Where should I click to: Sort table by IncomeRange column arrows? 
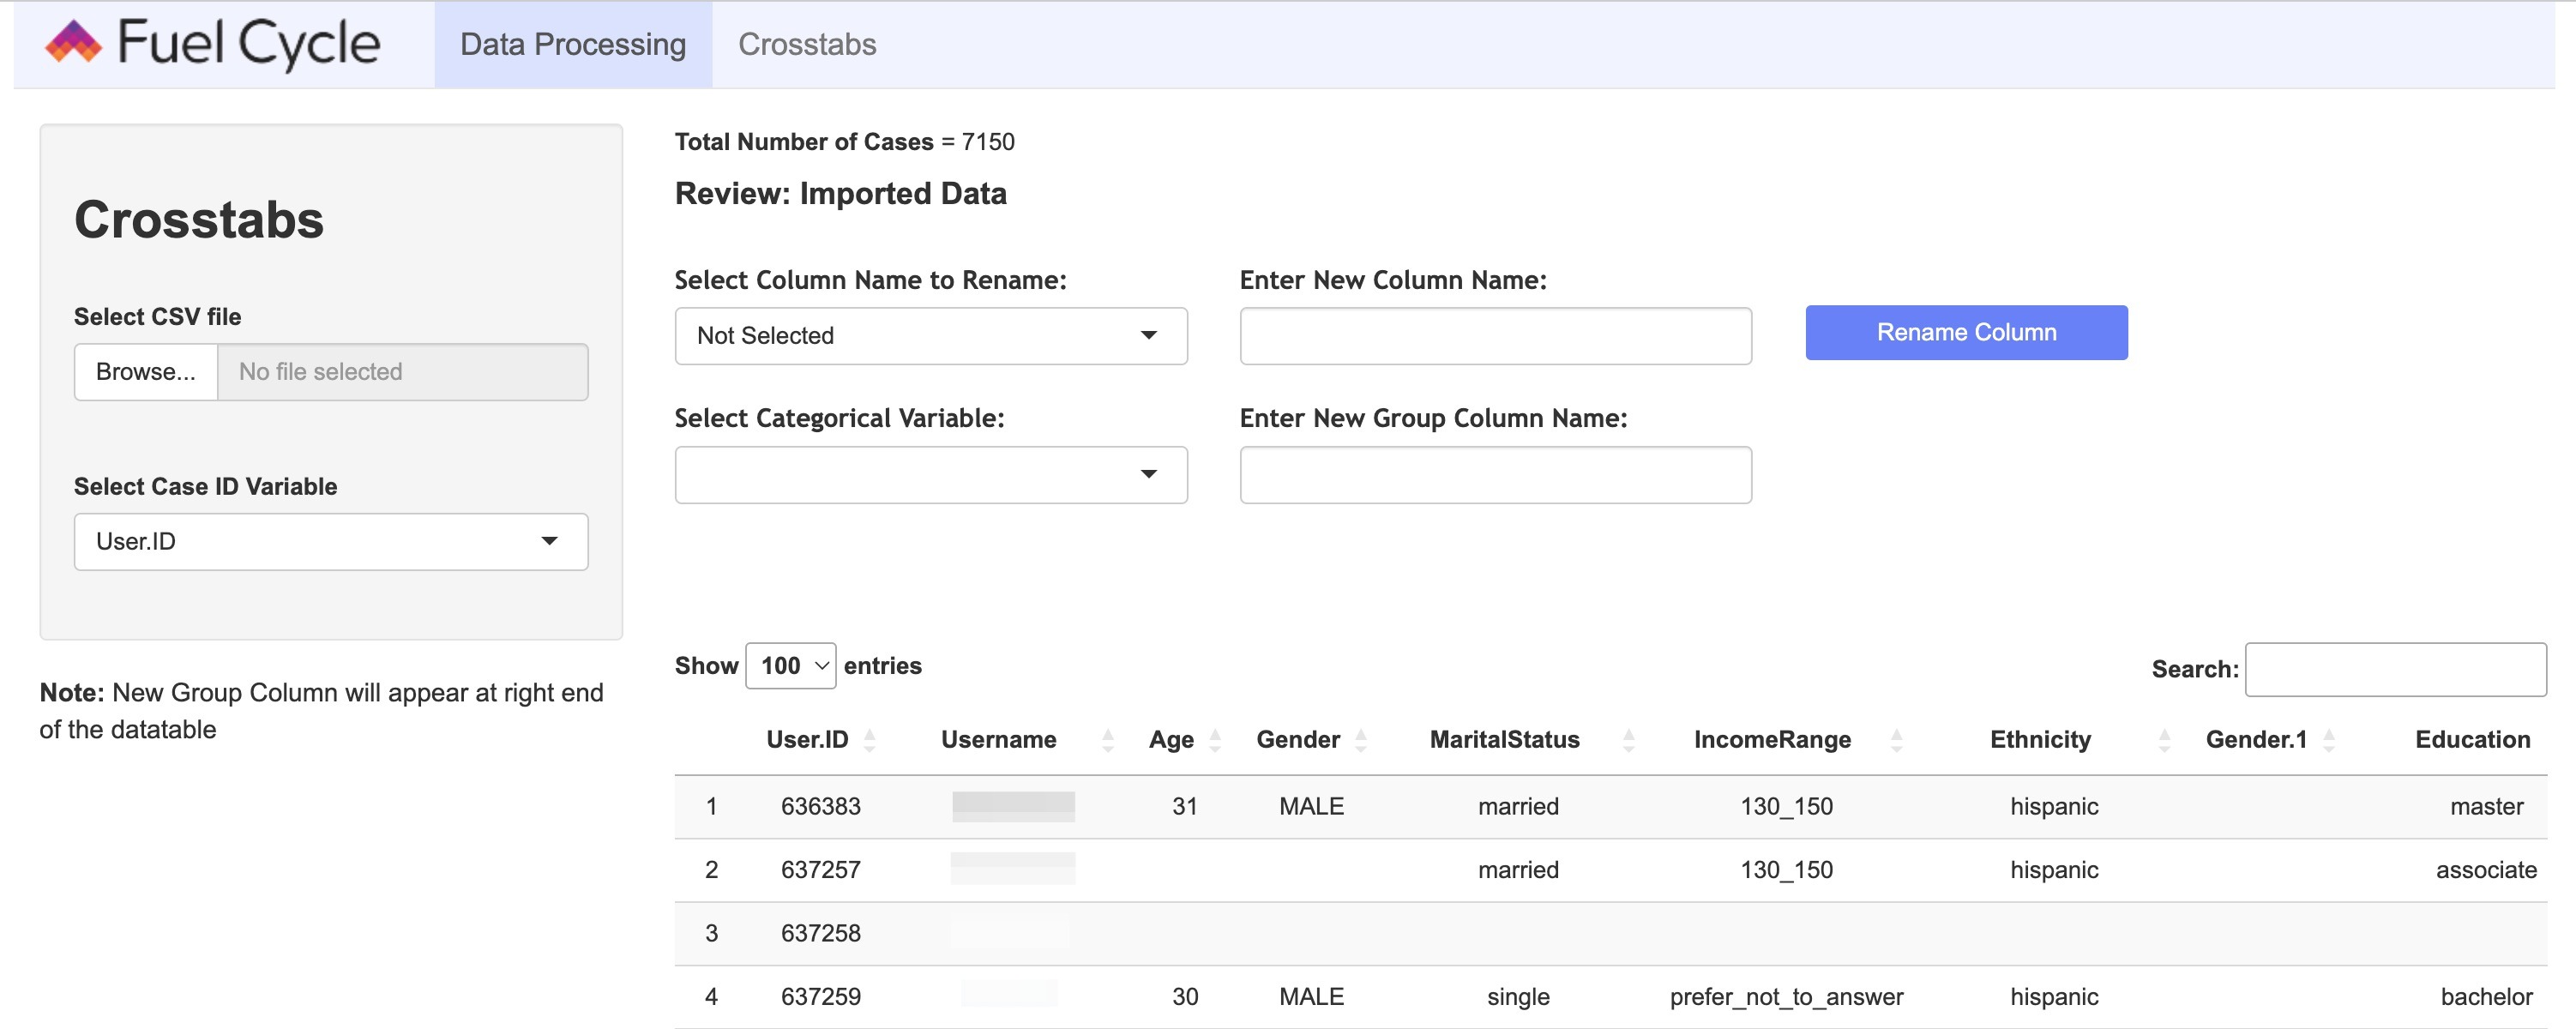coord(1896,740)
